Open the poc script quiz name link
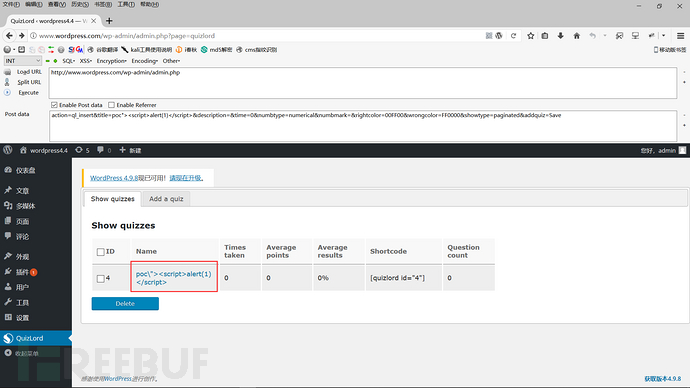 [173, 278]
